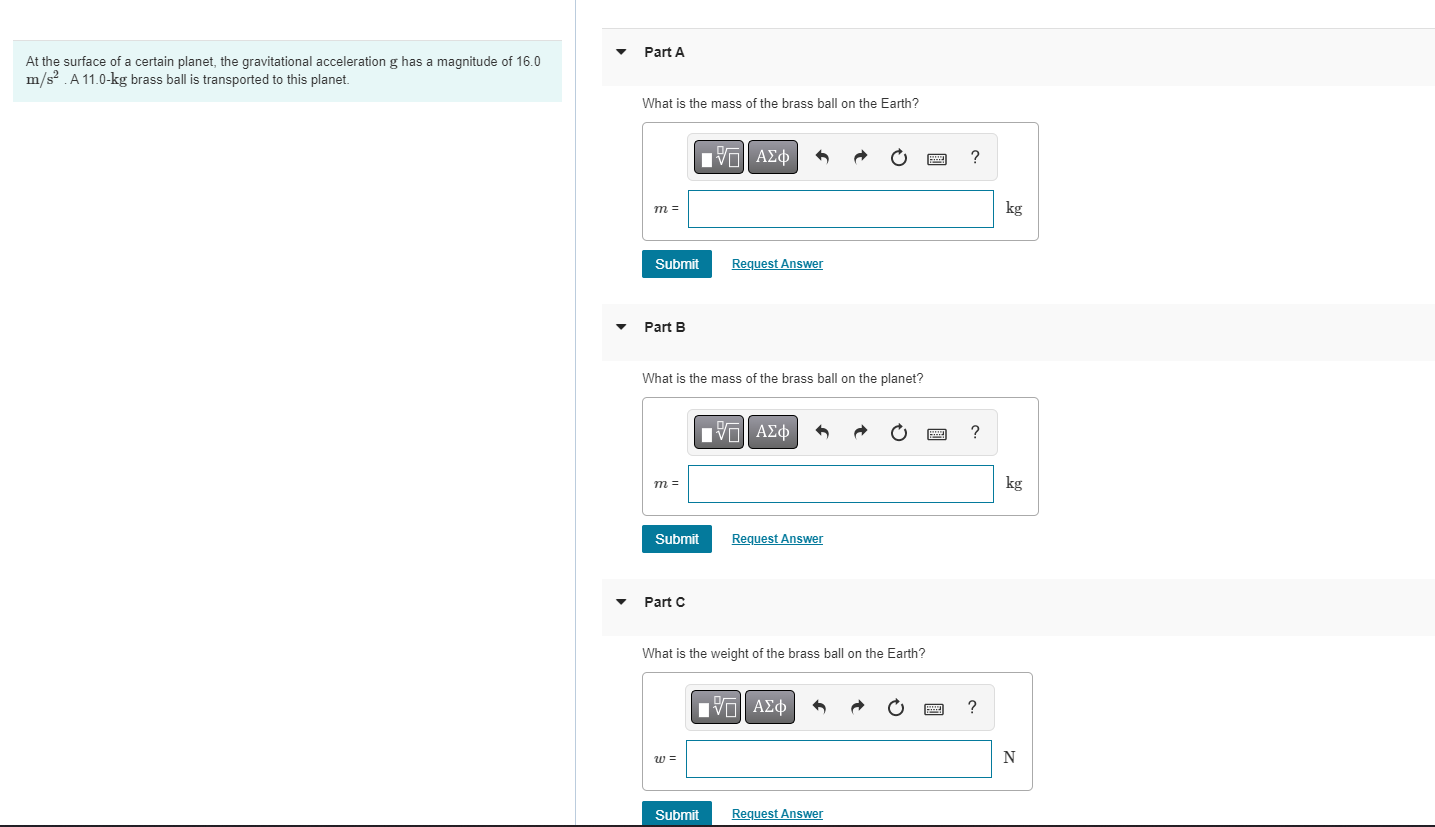Click question 'What is the weight of the brass ball on the Earth?'

click(784, 653)
